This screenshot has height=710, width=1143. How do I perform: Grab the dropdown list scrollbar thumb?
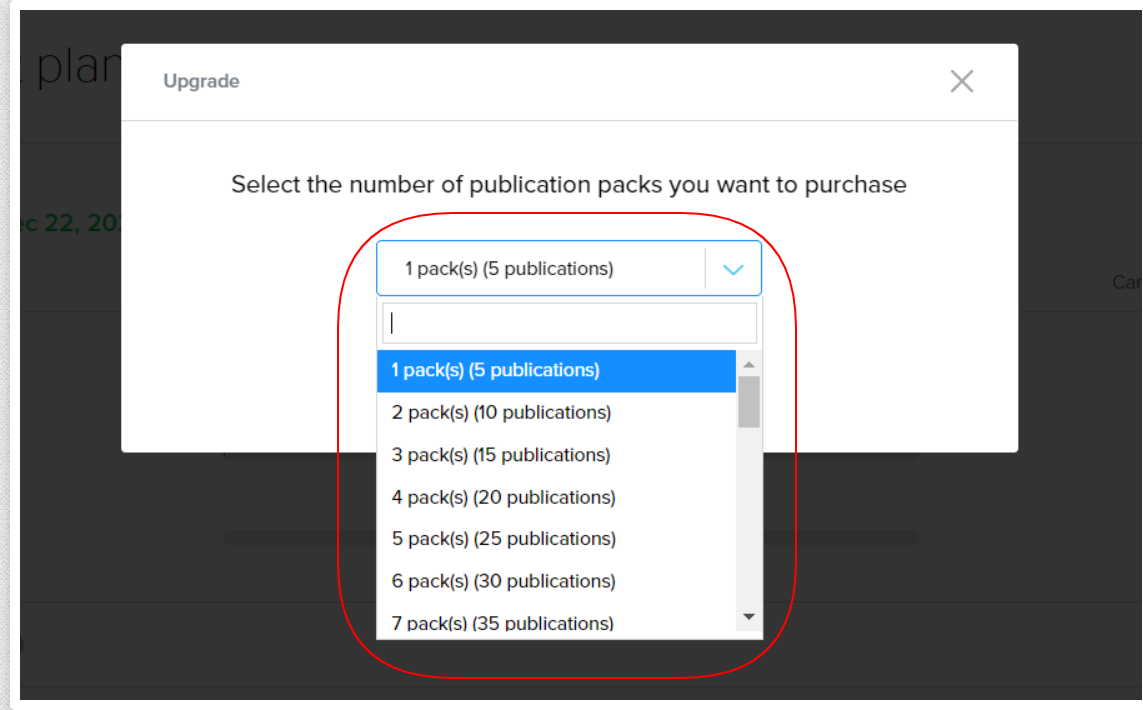tap(748, 401)
